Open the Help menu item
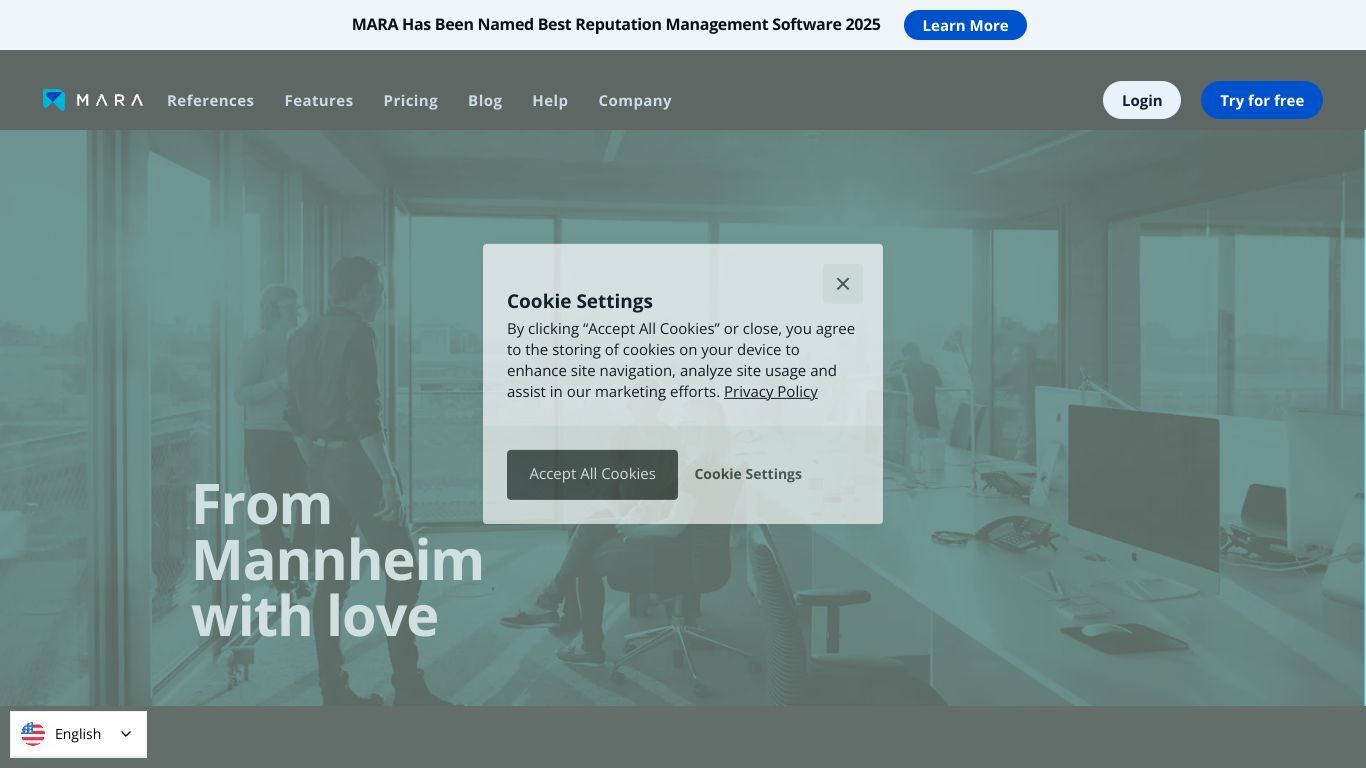Image resolution: width=1366 pixels, height=768 pixels. [x=550, y=101]
